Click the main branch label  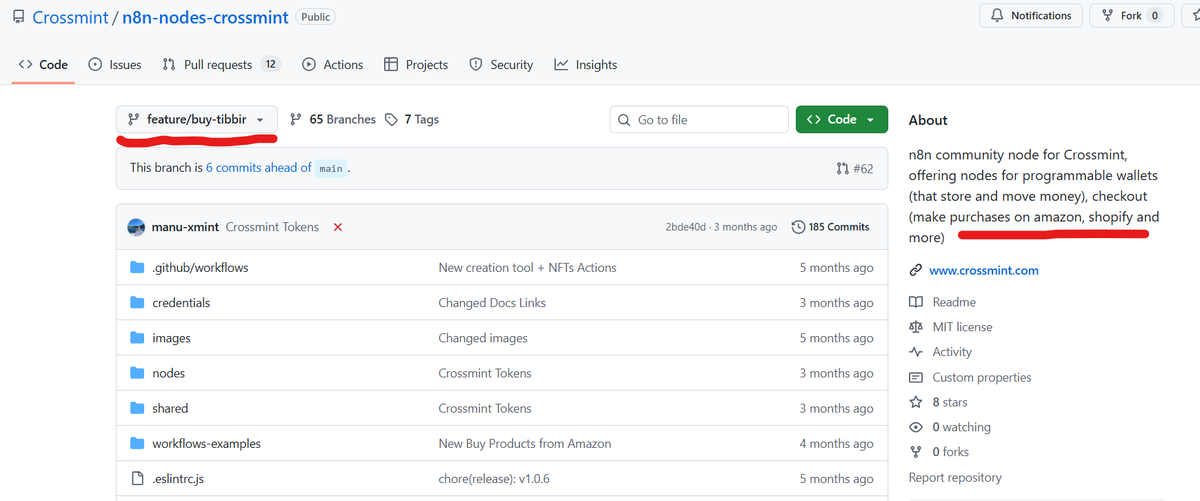pos(330,169)
